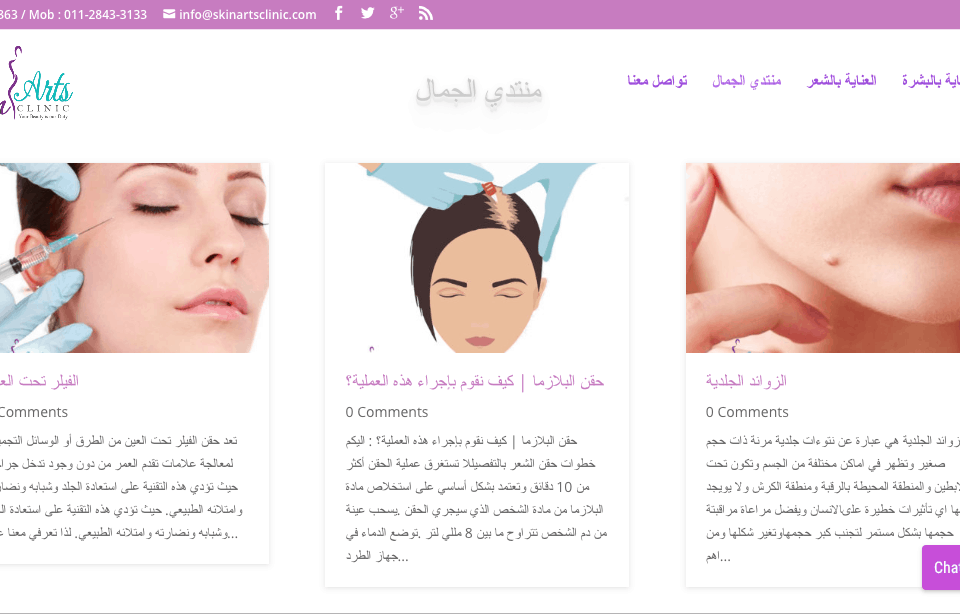Click the Google Plus icon
Viewport: 960px width, 616px height.
tap(397, 13)
